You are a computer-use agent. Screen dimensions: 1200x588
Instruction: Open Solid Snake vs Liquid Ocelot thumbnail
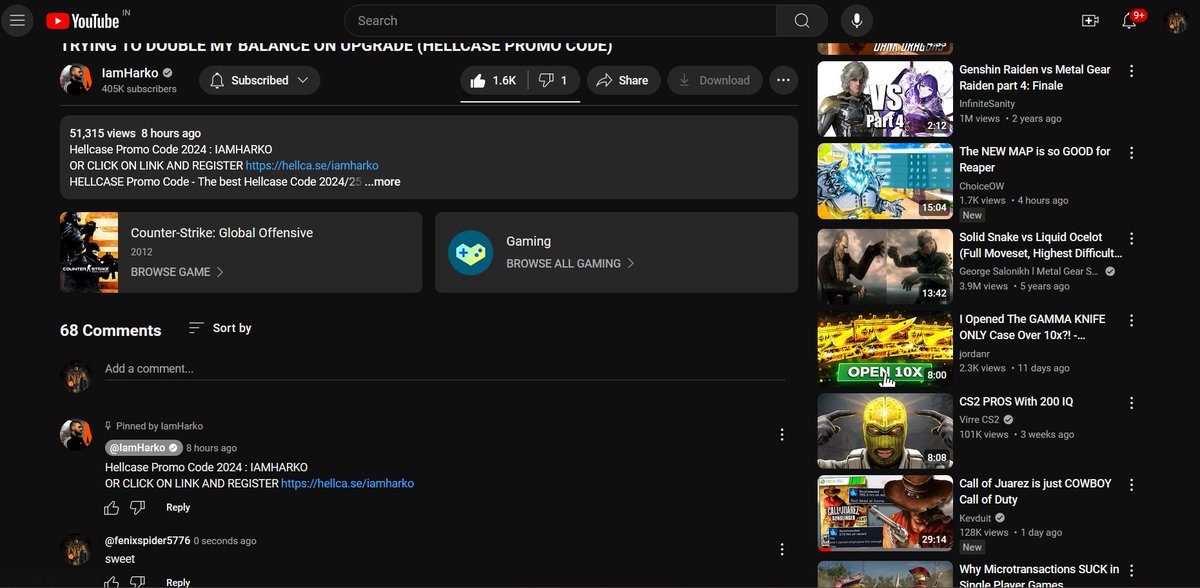pos(885,266)
